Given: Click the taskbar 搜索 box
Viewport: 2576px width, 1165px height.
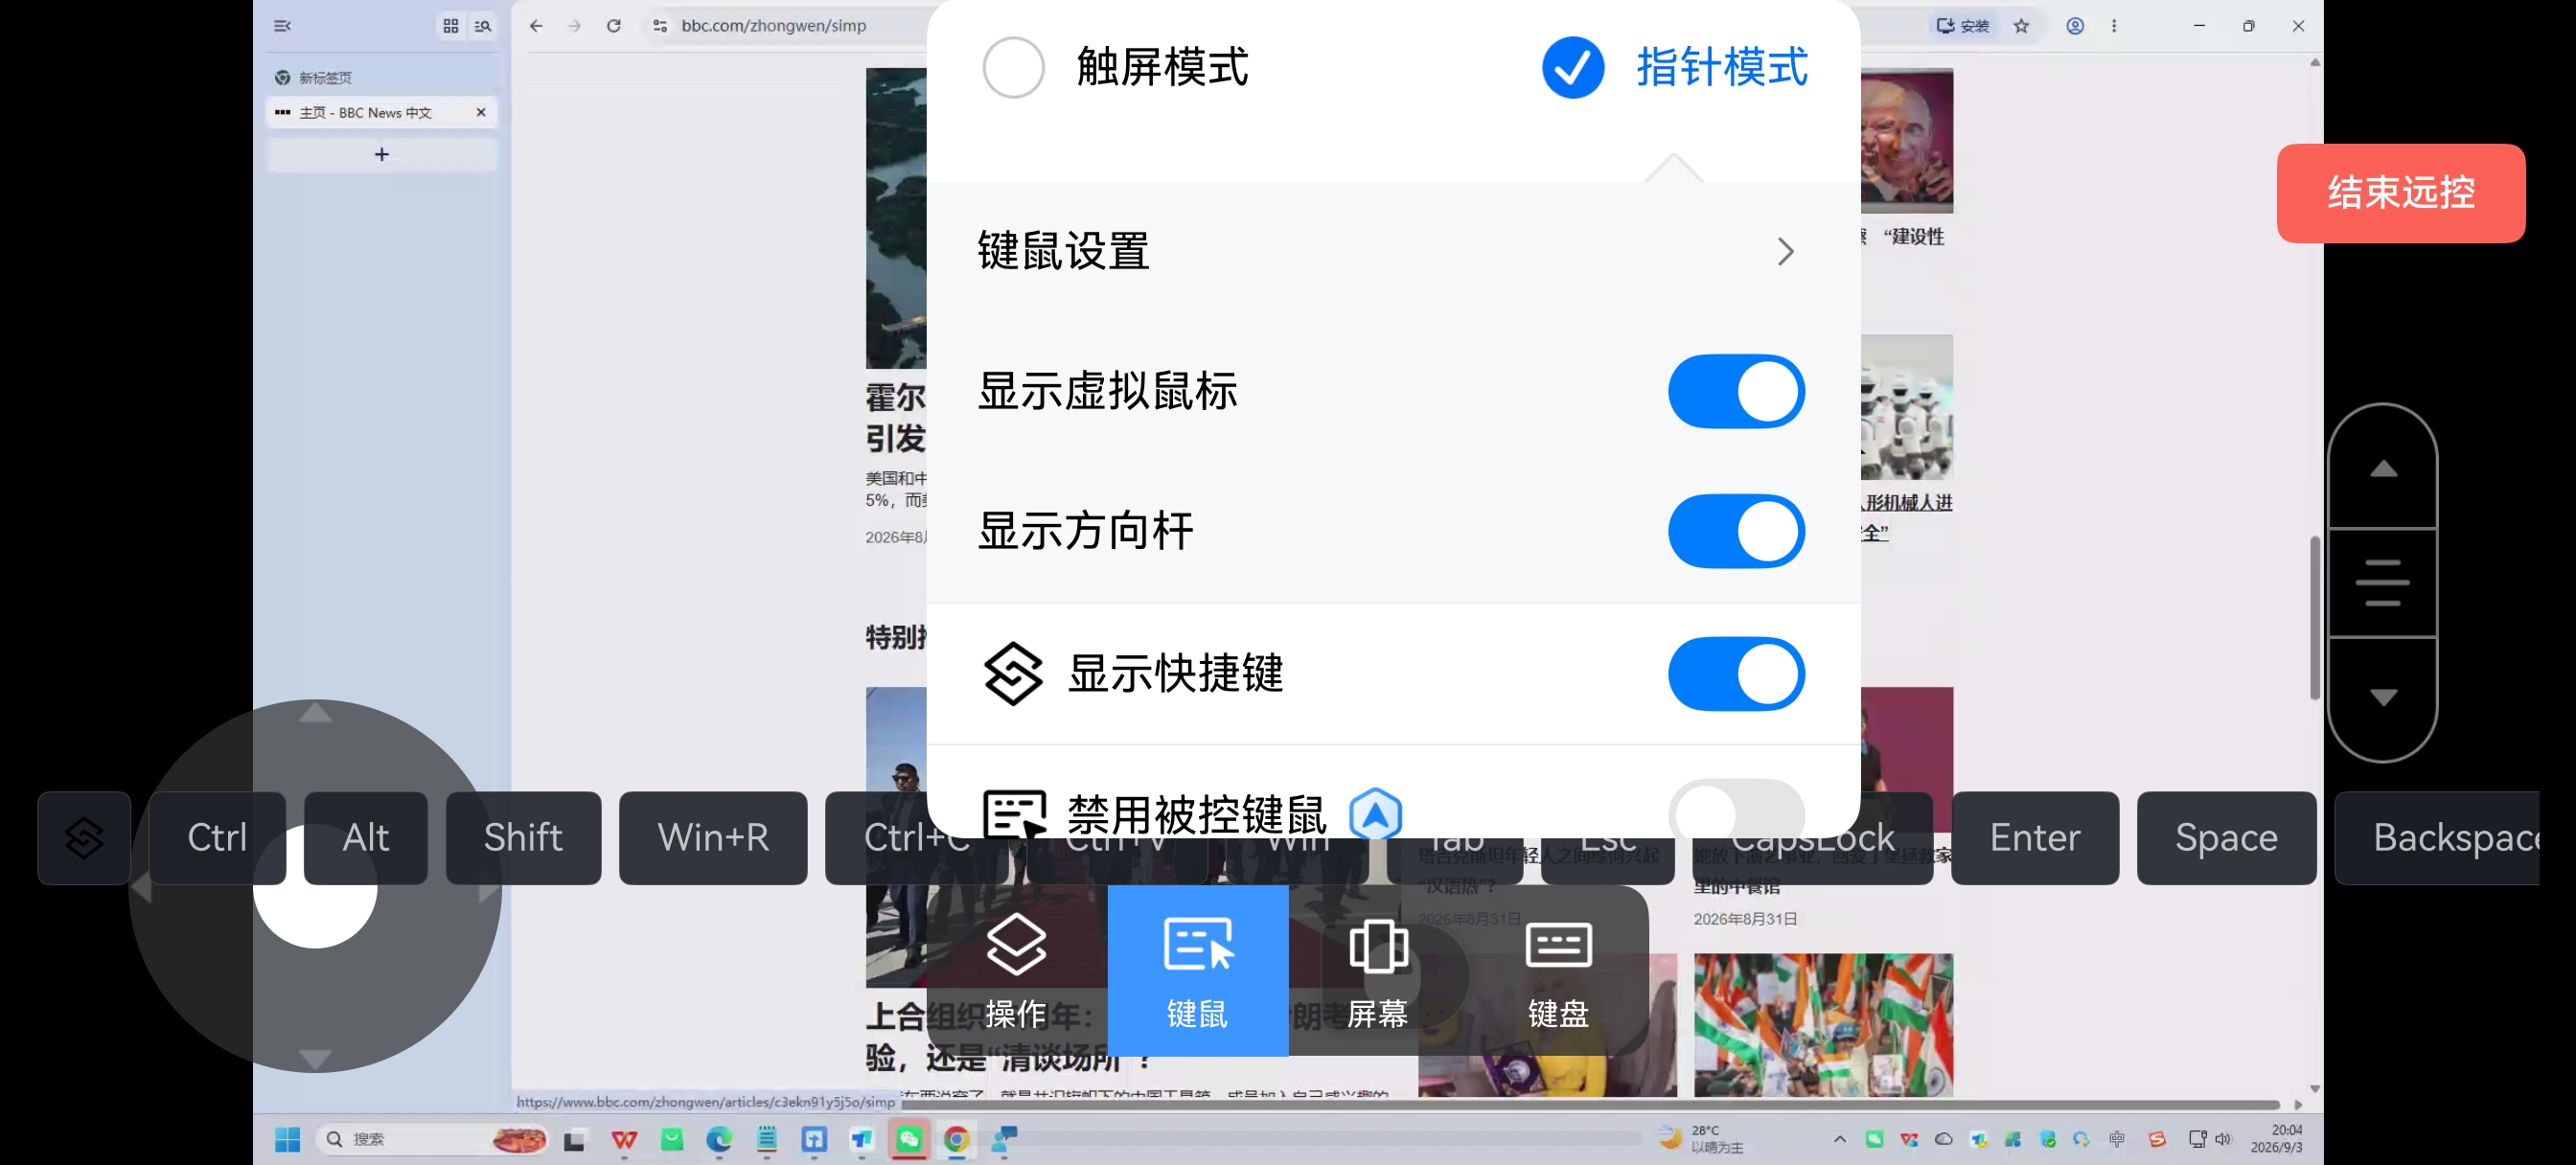Looking at the screenshot, I should [432, 1139].
